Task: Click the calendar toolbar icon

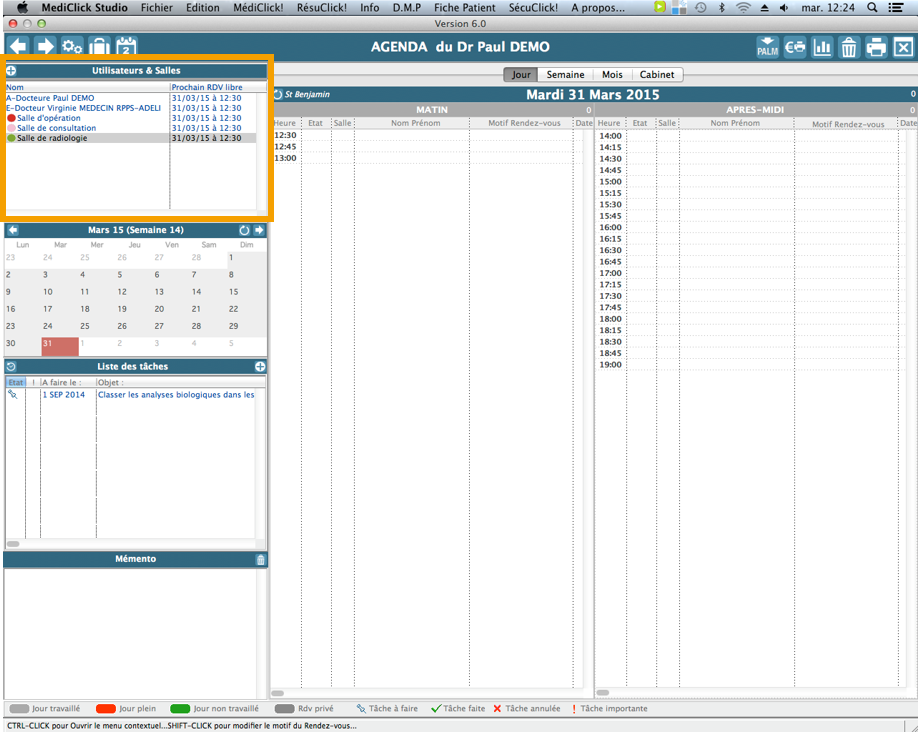Action: (x=126, y=47)
